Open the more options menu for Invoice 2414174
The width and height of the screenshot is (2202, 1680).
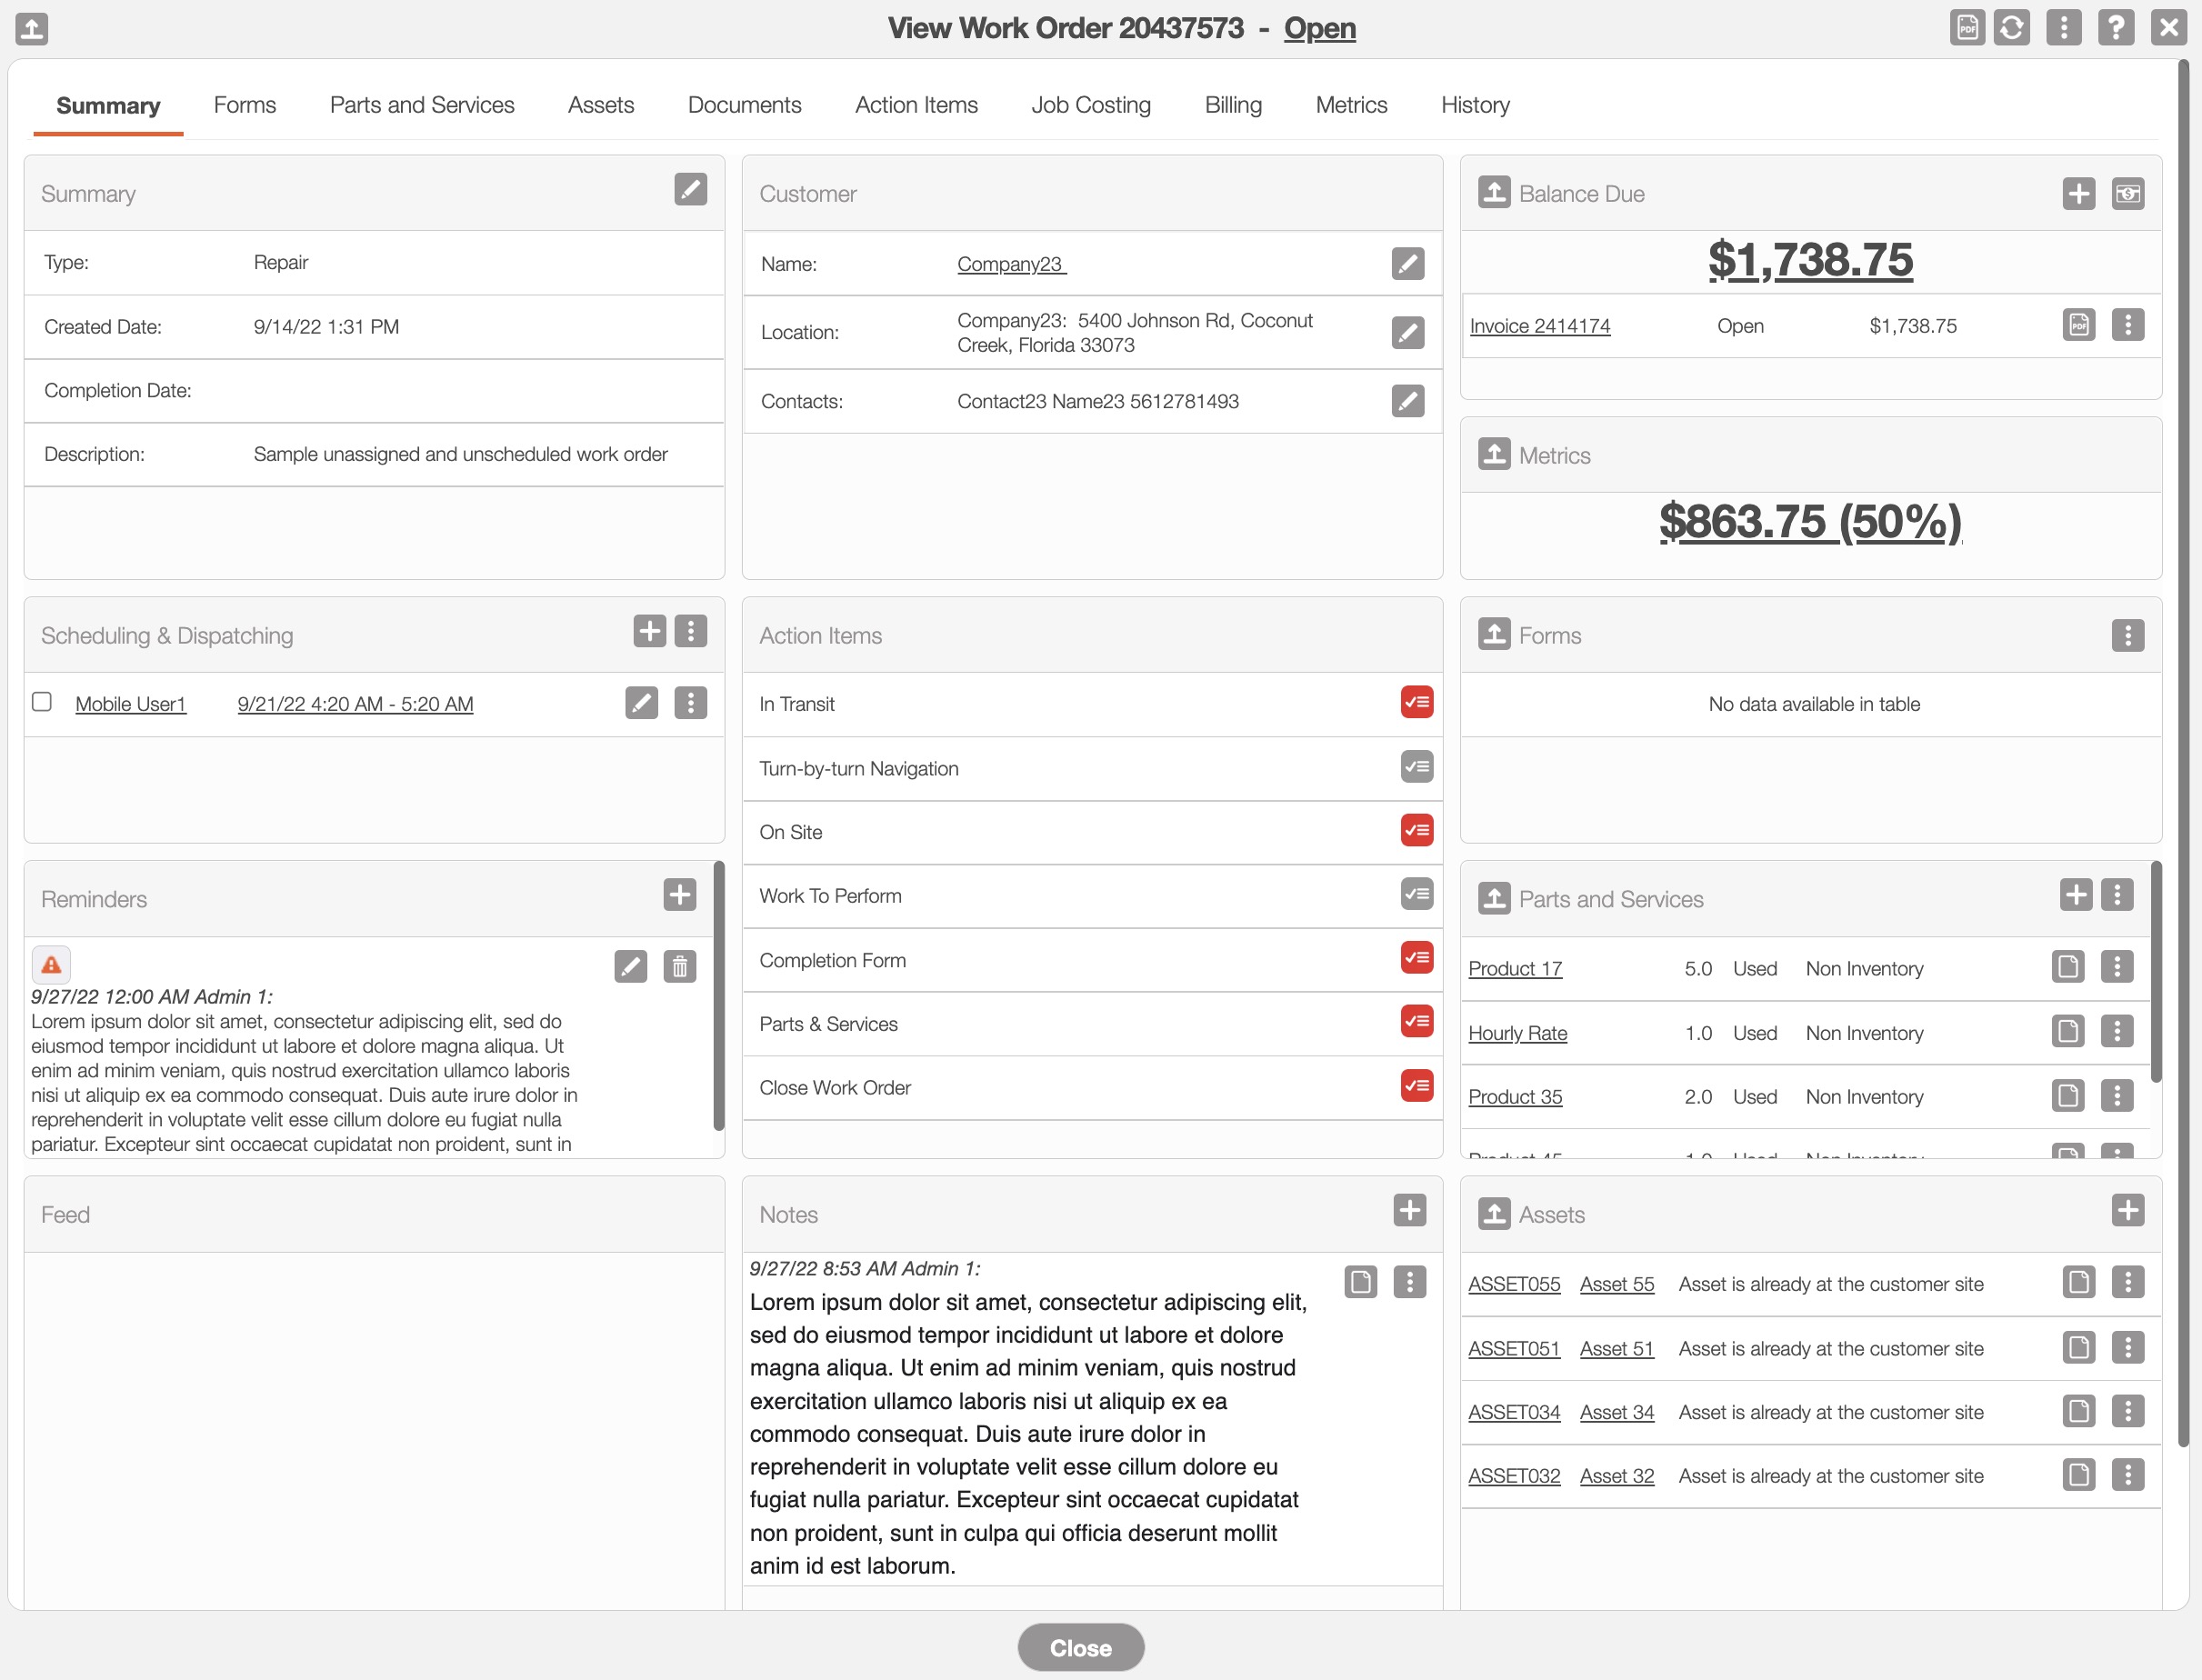tap(2127, 325)
